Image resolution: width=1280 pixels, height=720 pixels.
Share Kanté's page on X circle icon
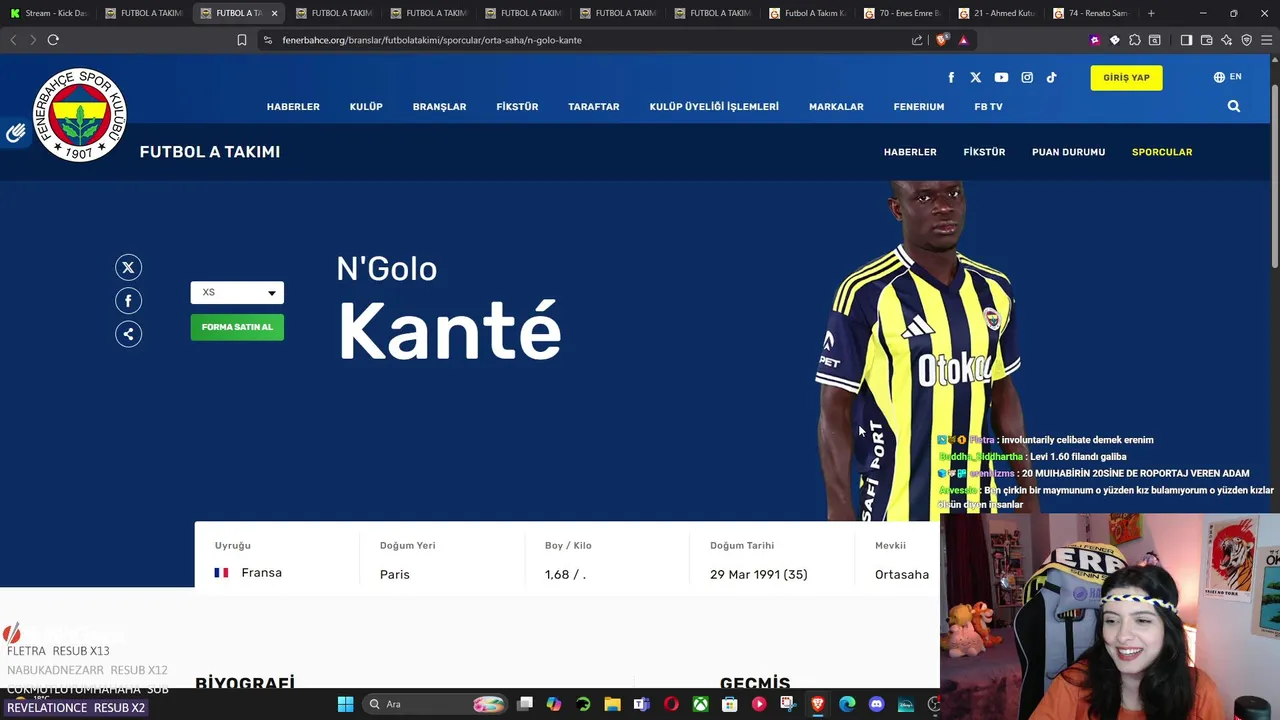click(128, 267)
